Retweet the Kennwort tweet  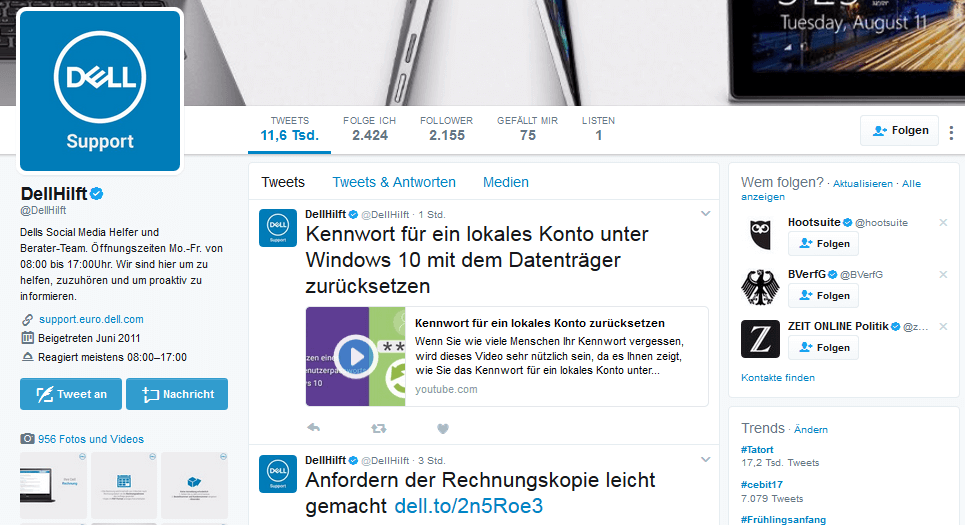coord(378,428)
